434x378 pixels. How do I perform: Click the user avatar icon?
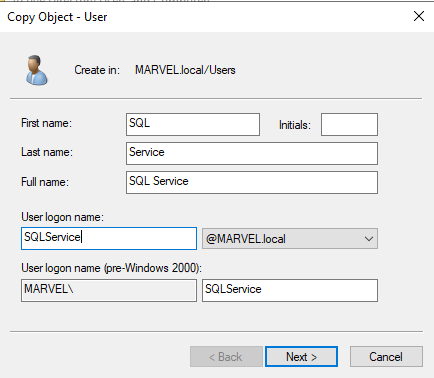point(37,70)
